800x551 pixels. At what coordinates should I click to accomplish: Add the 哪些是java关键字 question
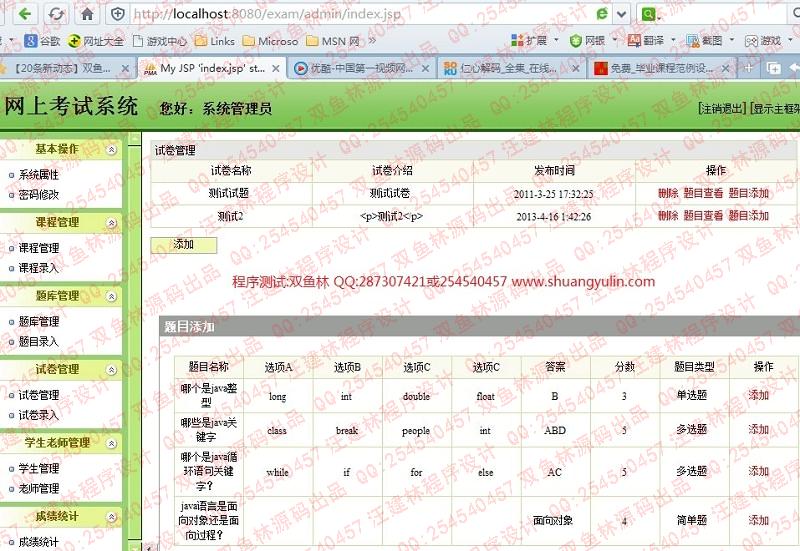[759, 430]
